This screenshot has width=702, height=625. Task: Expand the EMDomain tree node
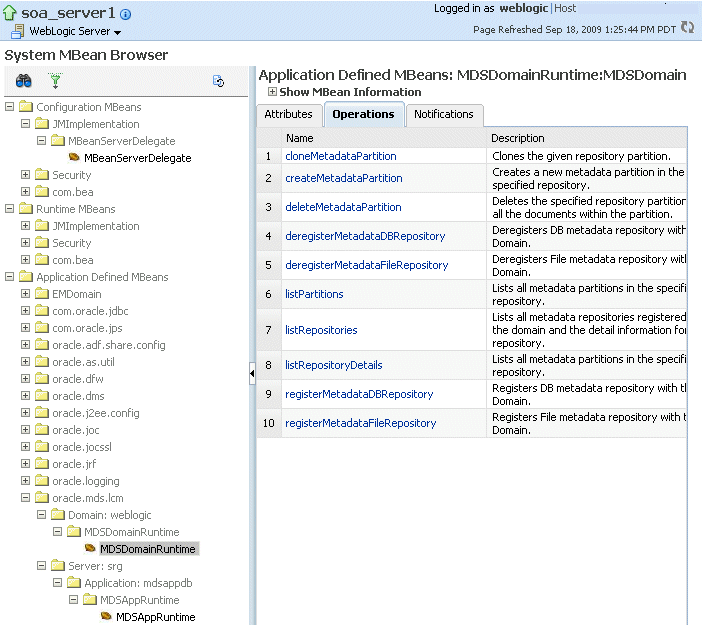pyautogui.click(x=26, y=294)
